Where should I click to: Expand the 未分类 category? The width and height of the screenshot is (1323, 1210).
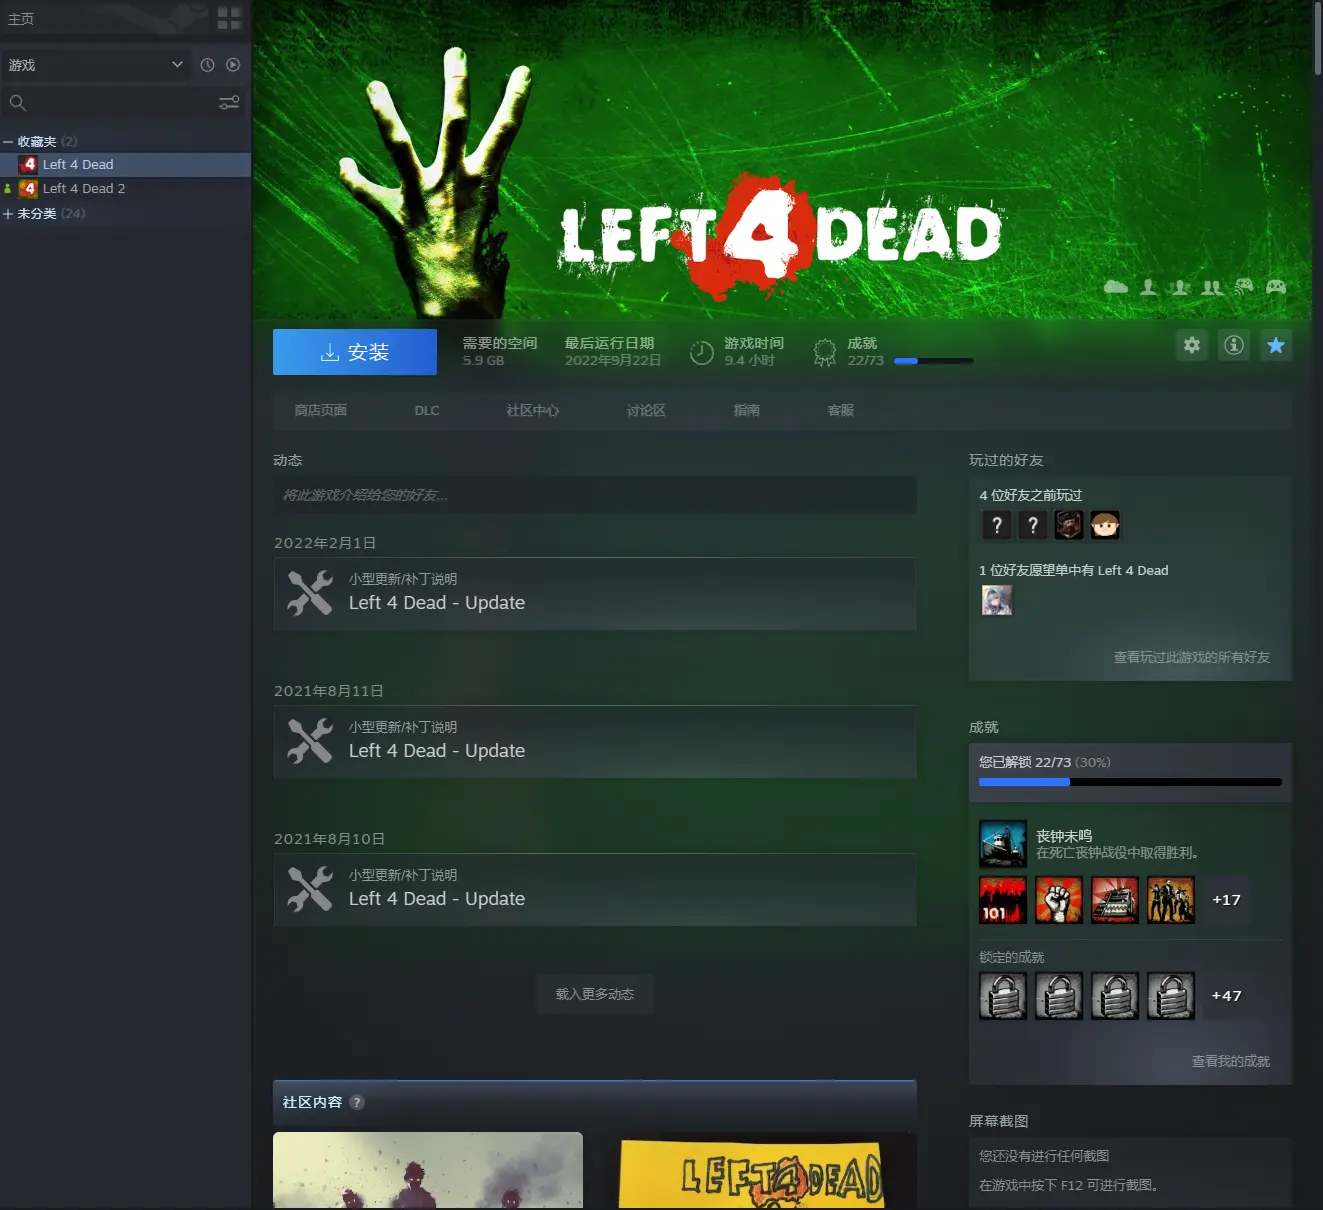(x=8, y=214)
